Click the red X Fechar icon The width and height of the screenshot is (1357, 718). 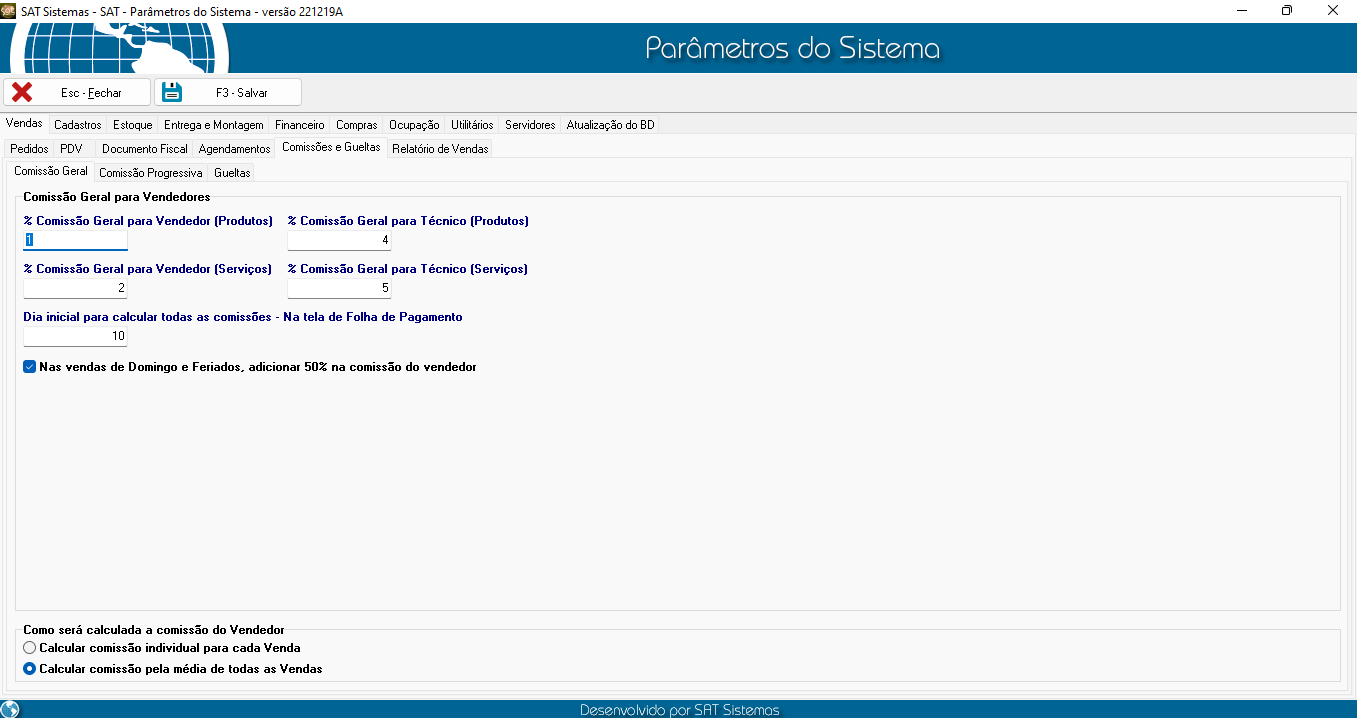pos(22,92)
